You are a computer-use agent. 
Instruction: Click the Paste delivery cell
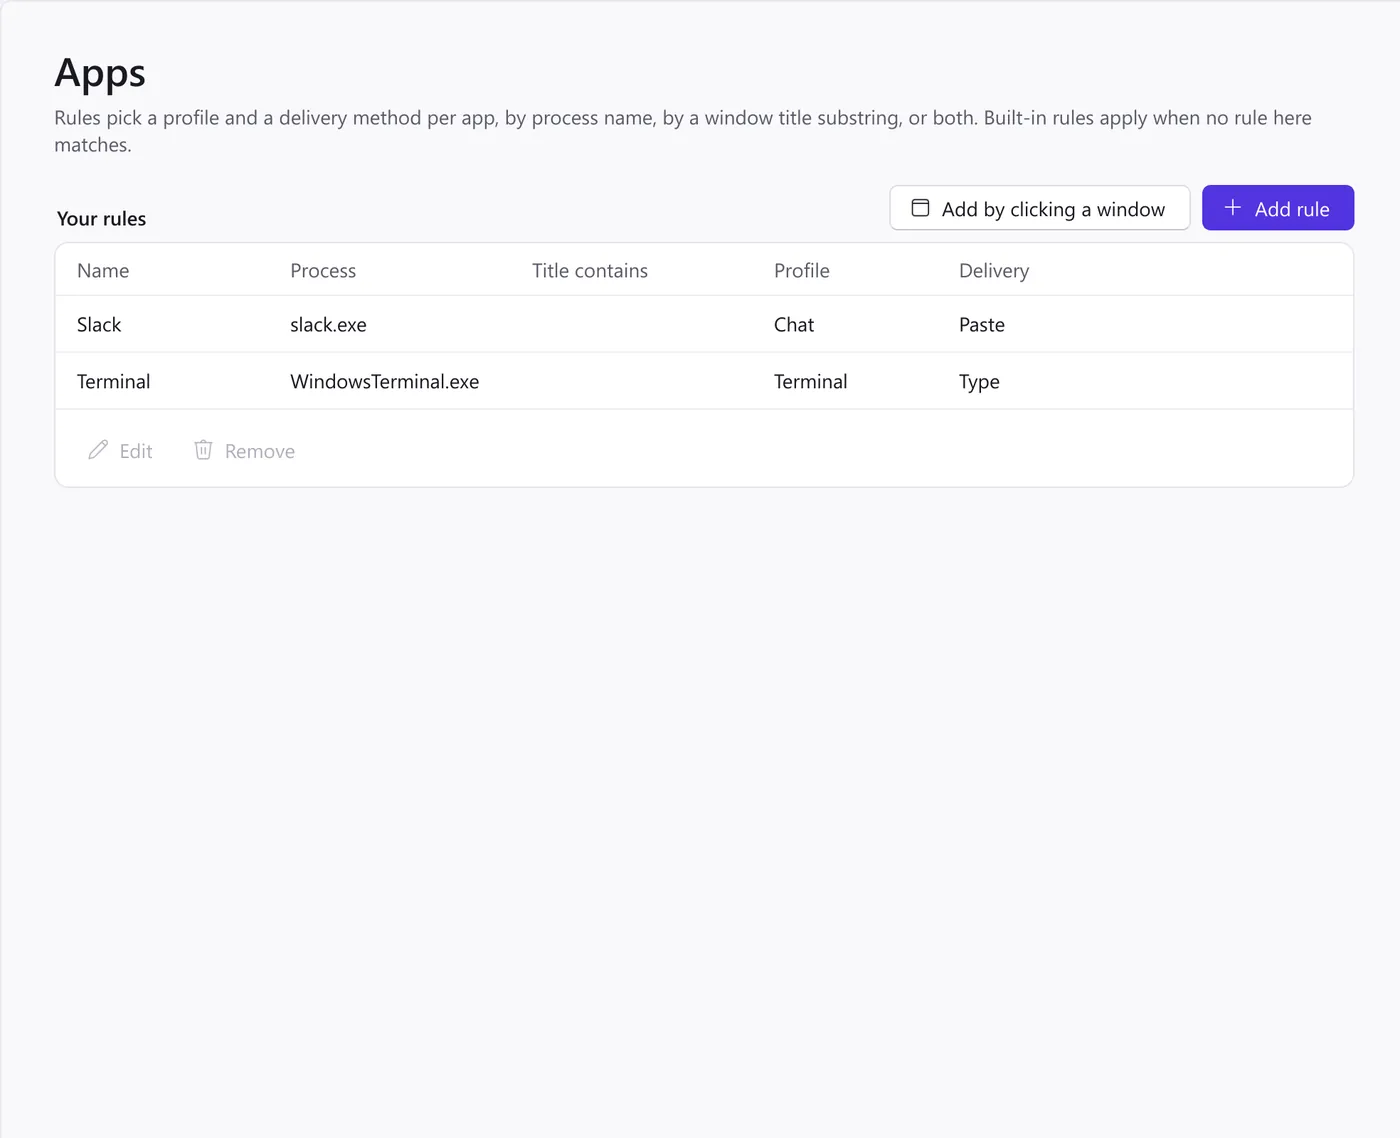pyautogui.click(x=982, y=325)
